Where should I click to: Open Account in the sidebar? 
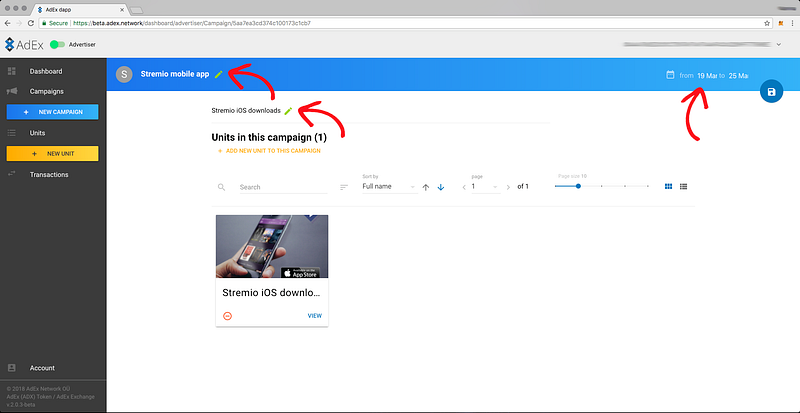pos(42,368)
